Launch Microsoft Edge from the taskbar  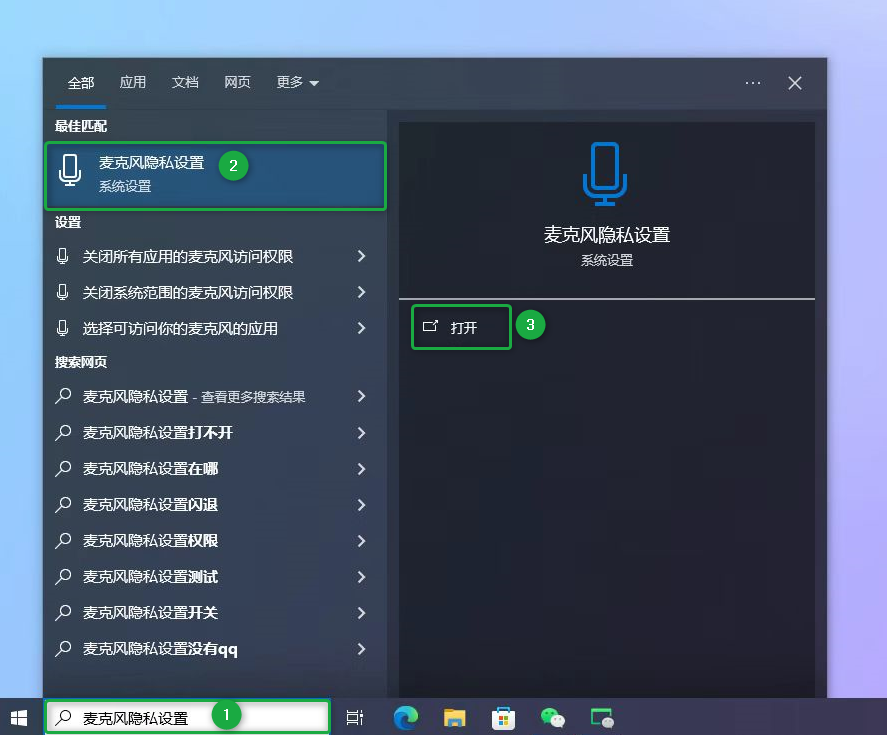pyautogui.click(x=406, y=718)
